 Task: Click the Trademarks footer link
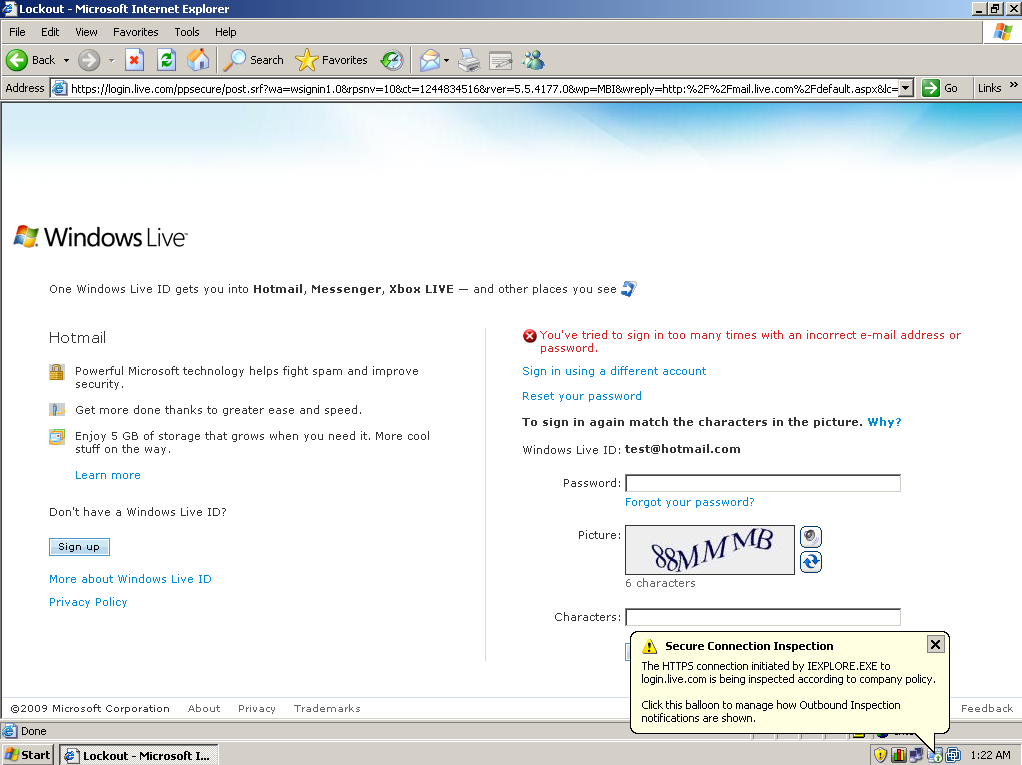[327, 708]
